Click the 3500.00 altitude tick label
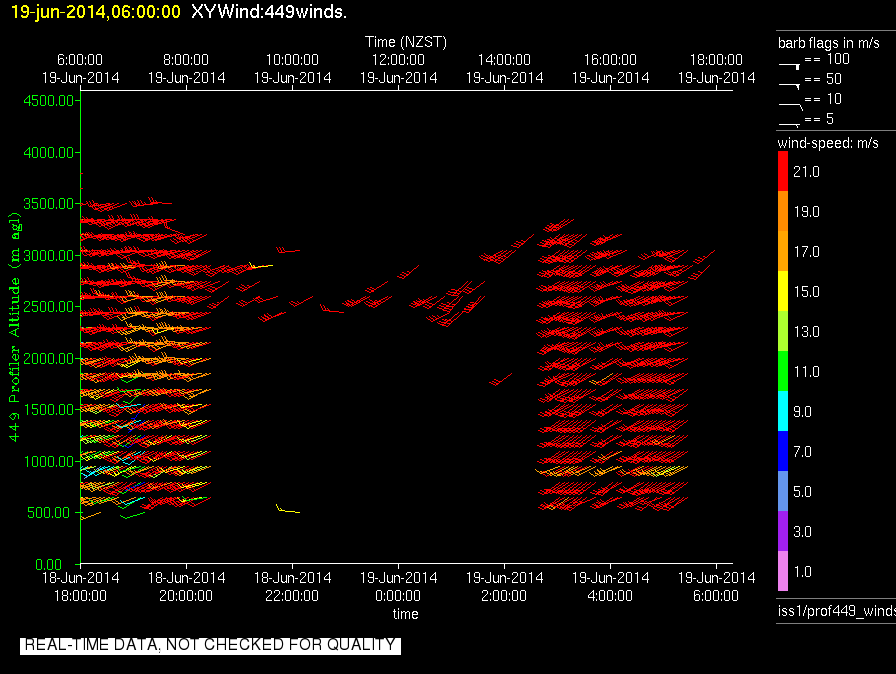Screen dimensions: 896x674 pos(49,204)
